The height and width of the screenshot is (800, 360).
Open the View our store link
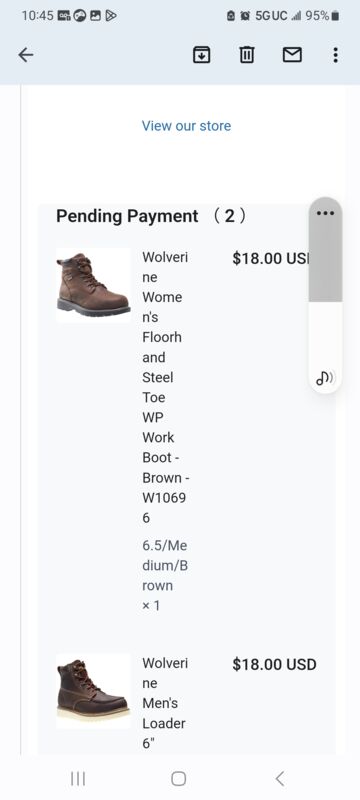tap(186, 126)
